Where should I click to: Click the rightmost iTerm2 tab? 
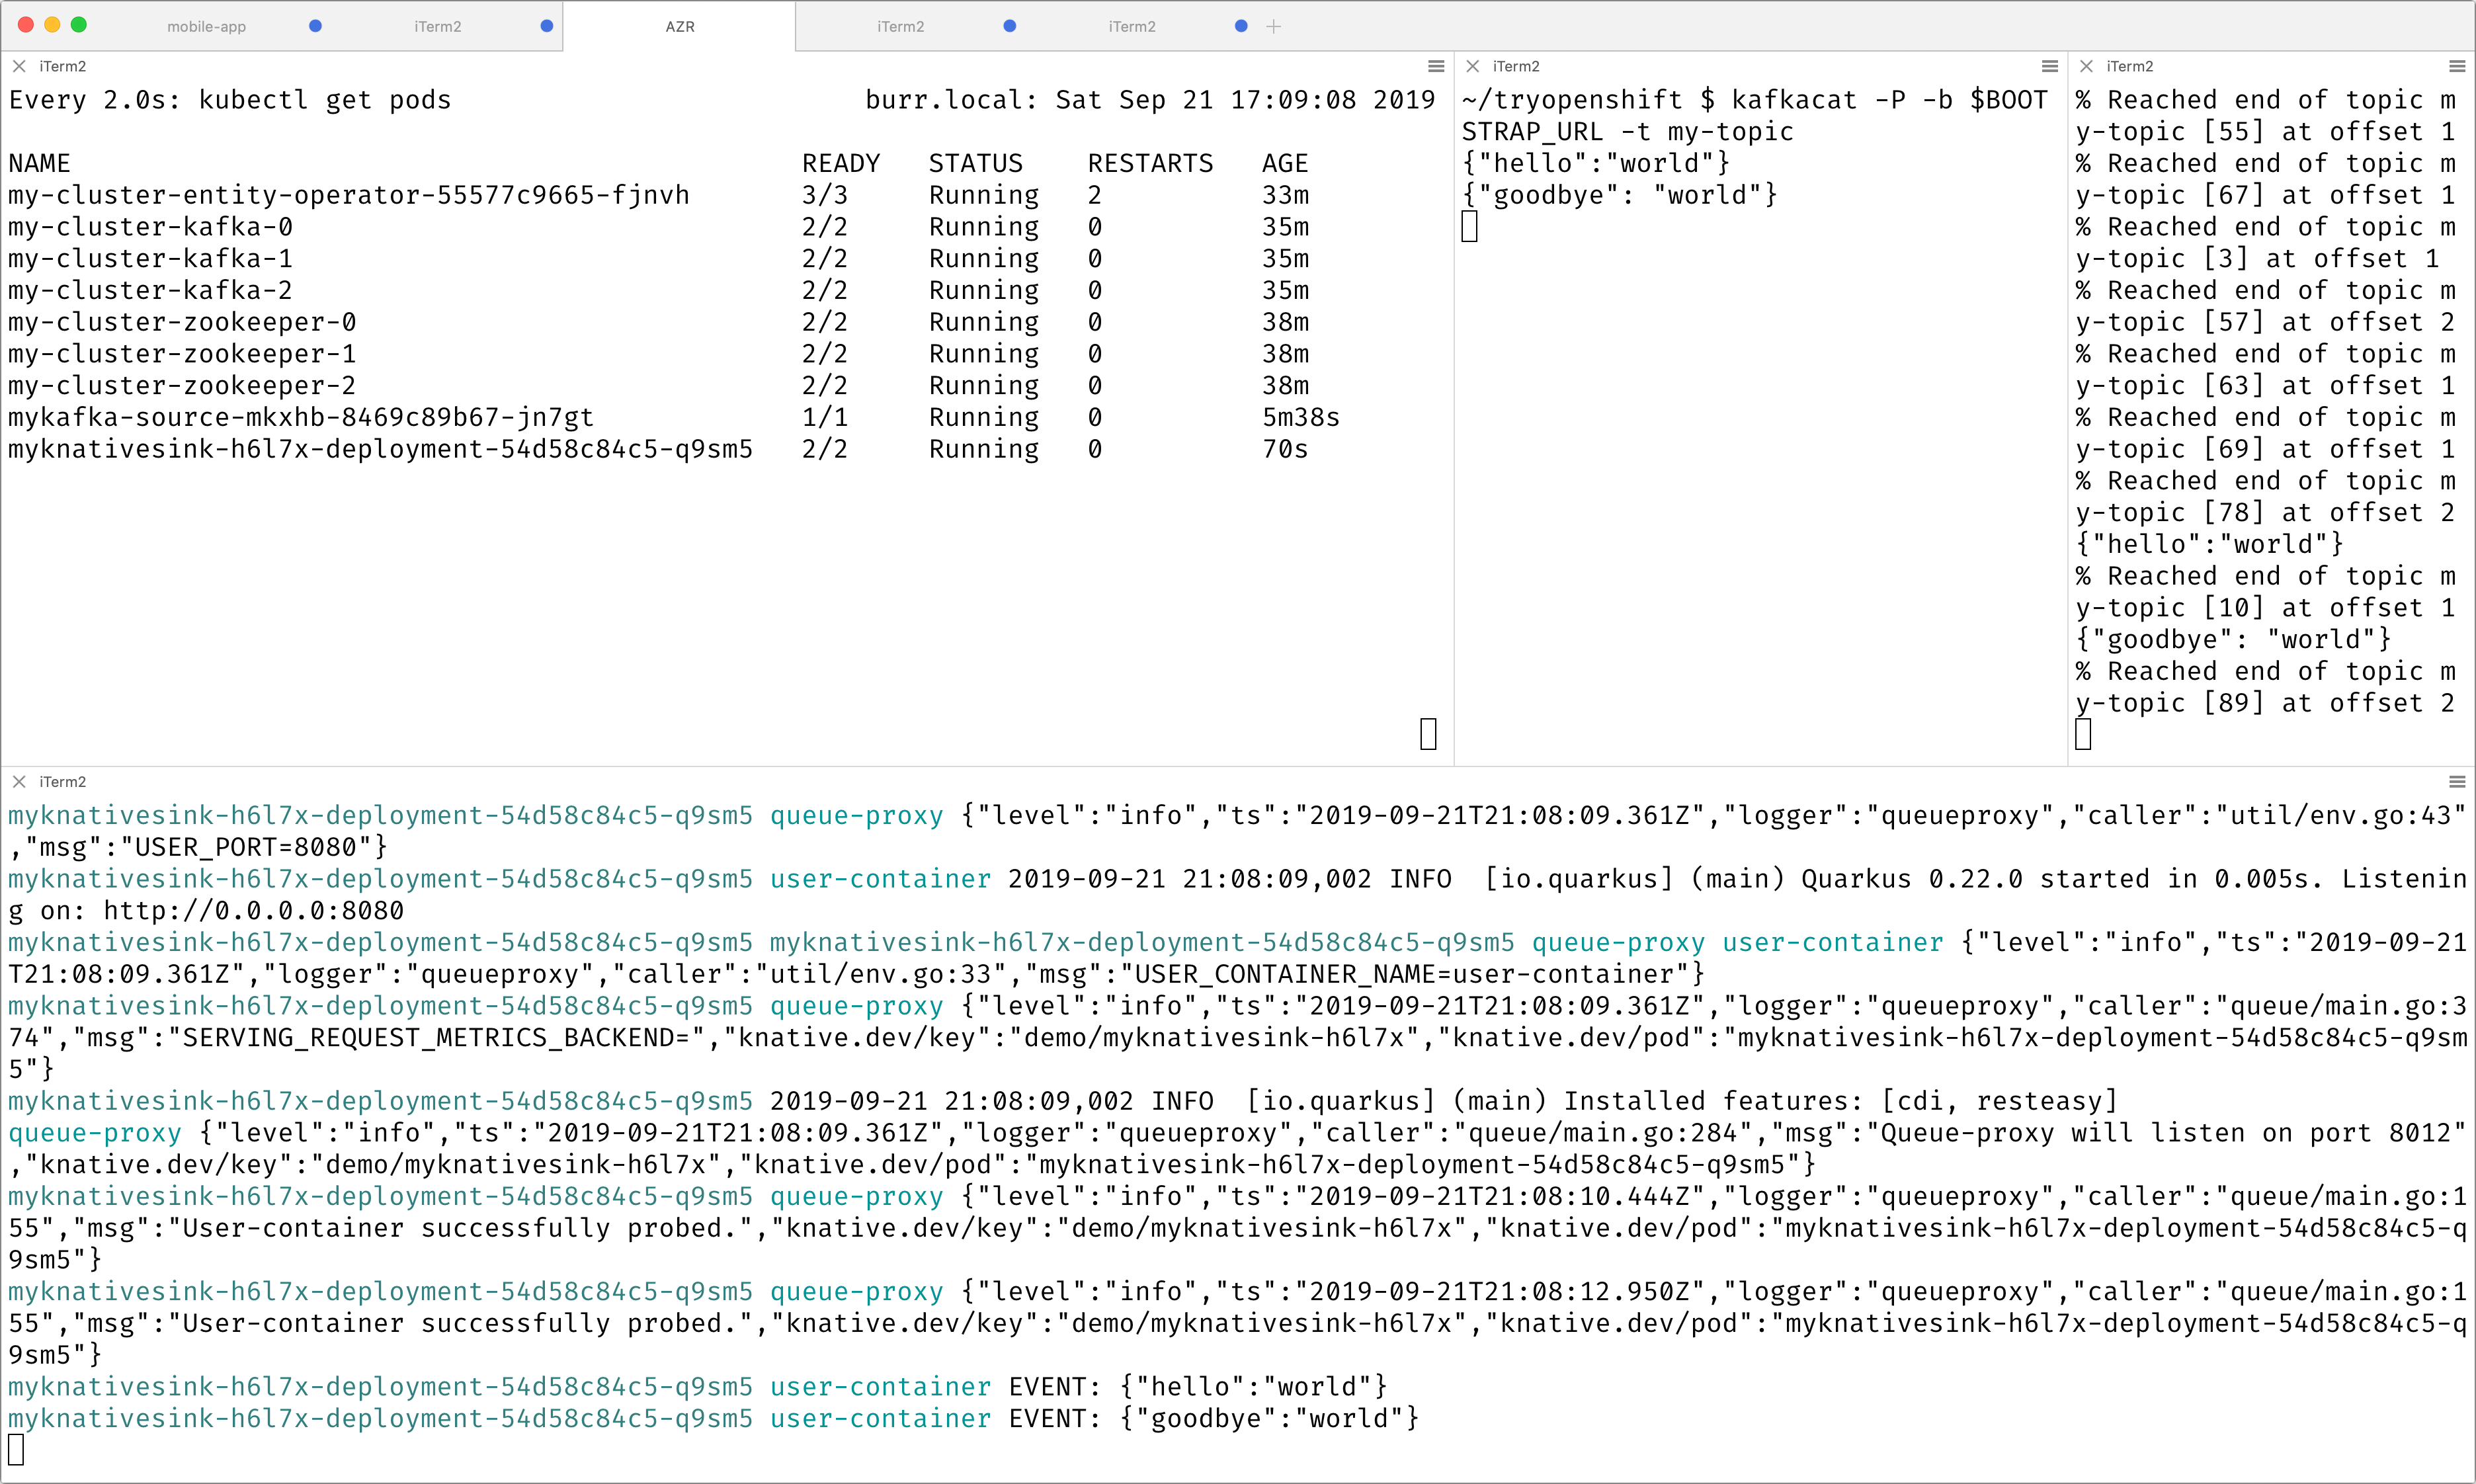(1131, 27)
